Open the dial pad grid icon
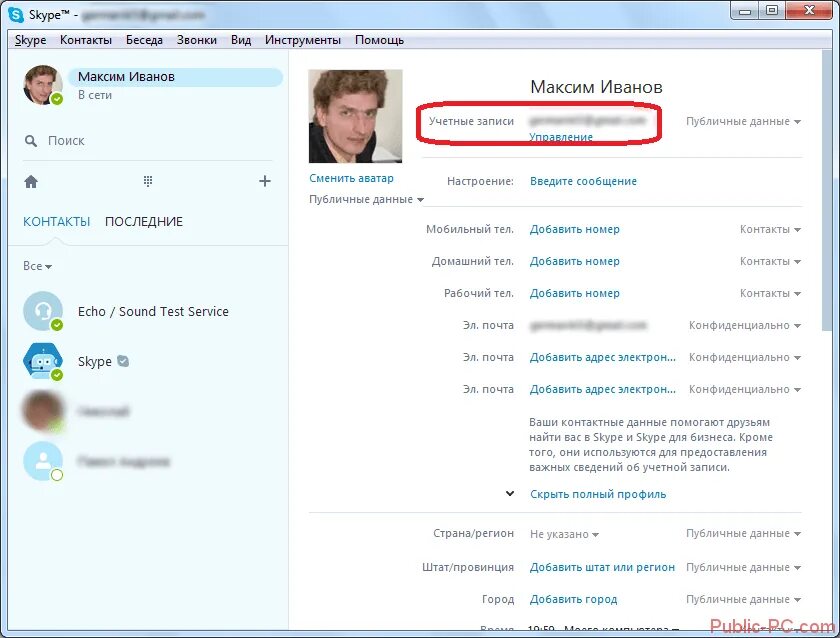This screenshot has width=840, height=638. [148, 181]
